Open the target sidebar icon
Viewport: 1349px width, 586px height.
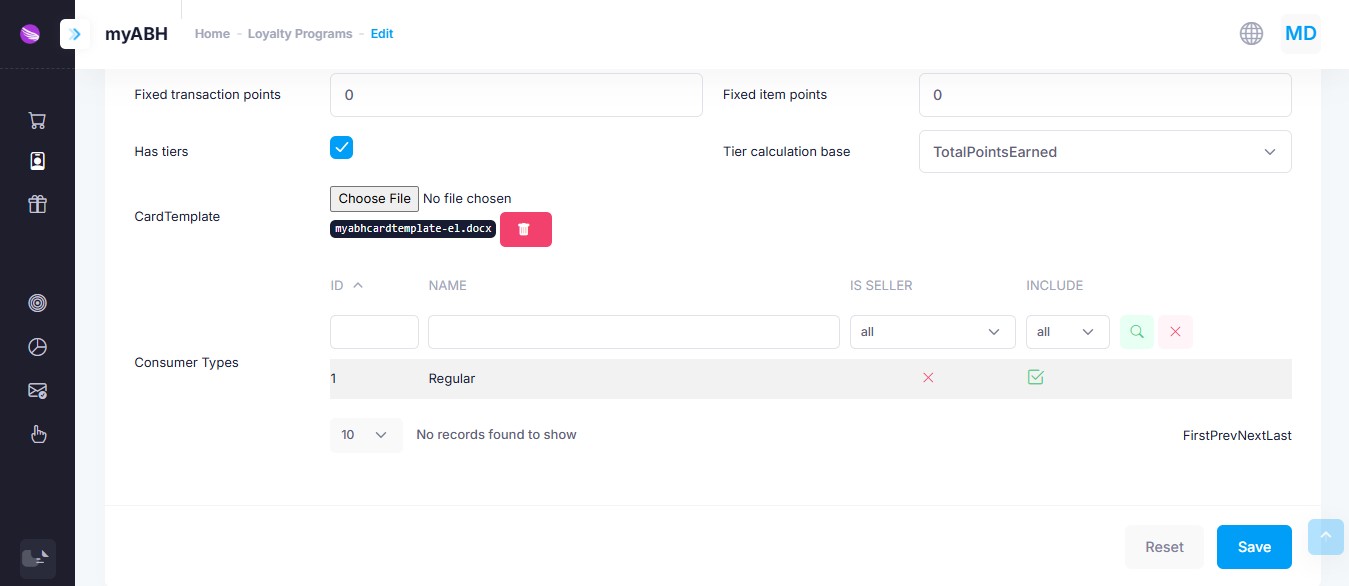click(37, 303)
